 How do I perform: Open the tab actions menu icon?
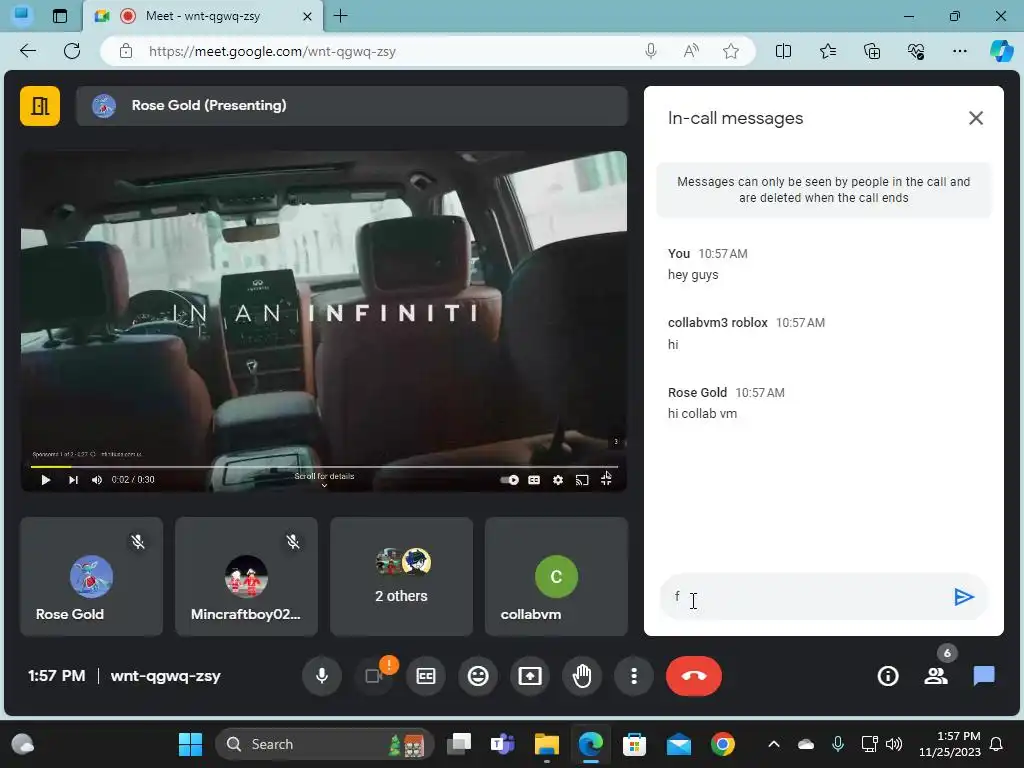[x=59, y=16]
